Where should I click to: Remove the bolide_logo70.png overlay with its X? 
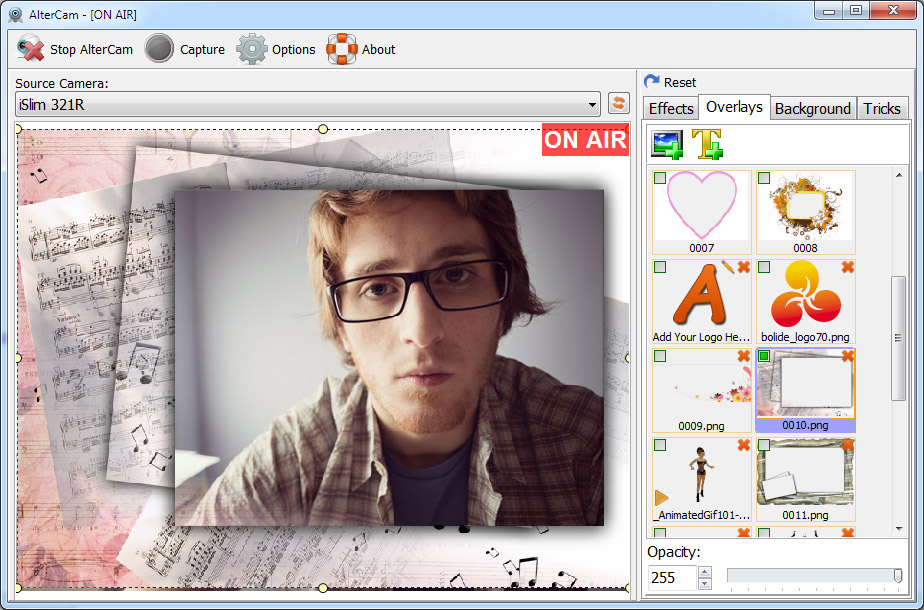tap(847, 267)
